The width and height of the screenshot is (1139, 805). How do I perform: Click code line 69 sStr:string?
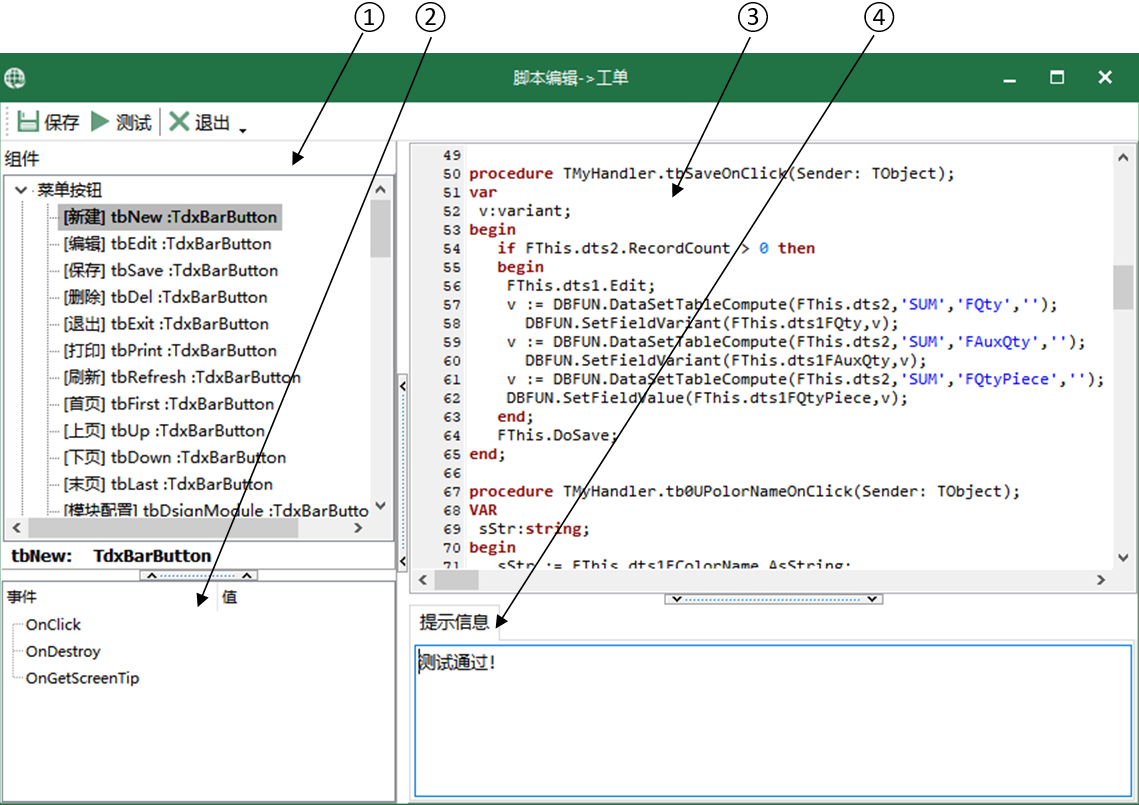[534, 529]
